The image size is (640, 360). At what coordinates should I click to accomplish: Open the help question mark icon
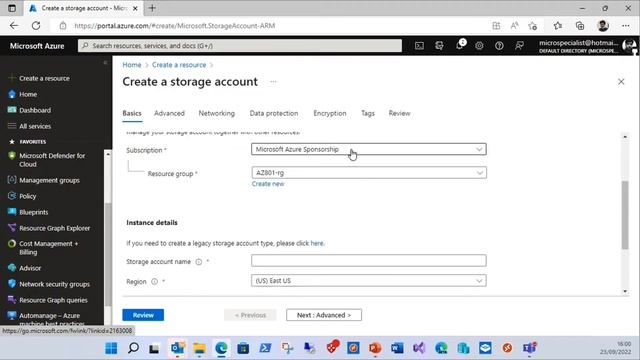pyautogui.click(x=499, y=46)
